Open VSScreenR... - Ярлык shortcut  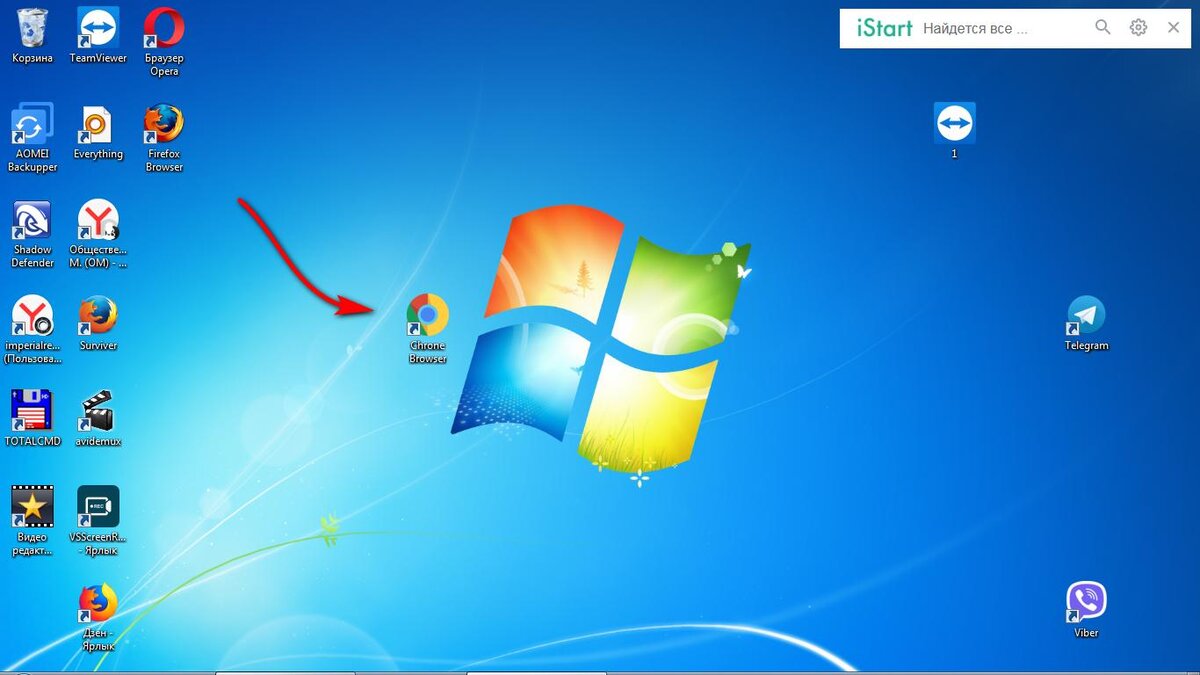pos(98,521)
